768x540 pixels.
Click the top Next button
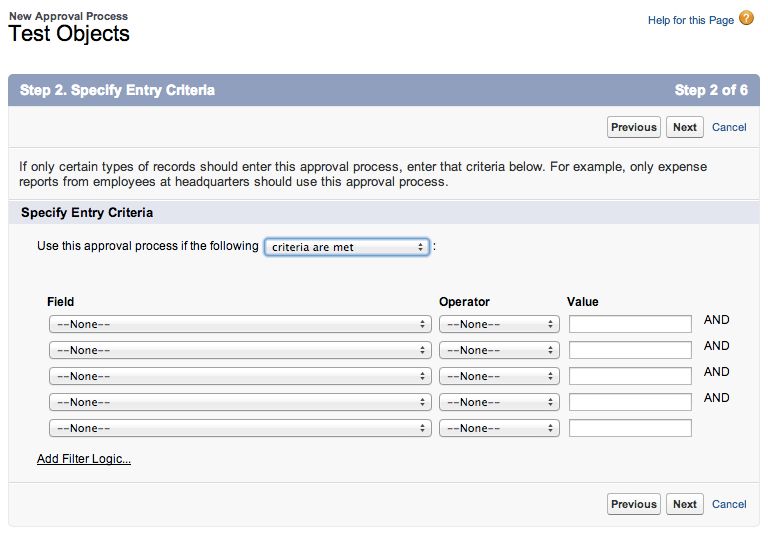(x=685, y=127)
